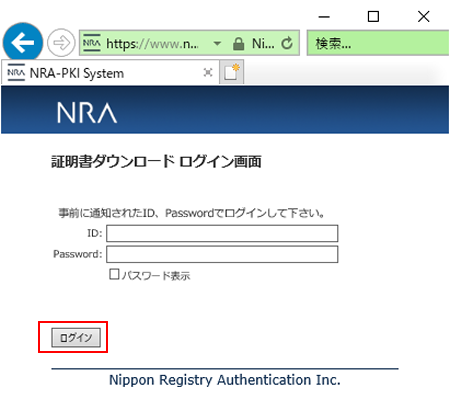Click the ログイン button
The height and width of the screenshot is (411, 450).
pos(76,337)
